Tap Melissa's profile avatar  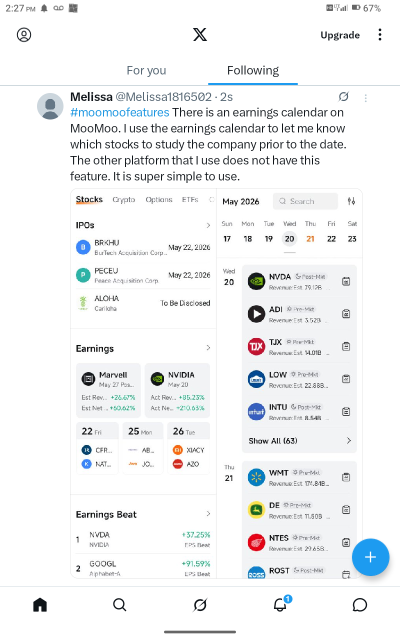(50, 106)
